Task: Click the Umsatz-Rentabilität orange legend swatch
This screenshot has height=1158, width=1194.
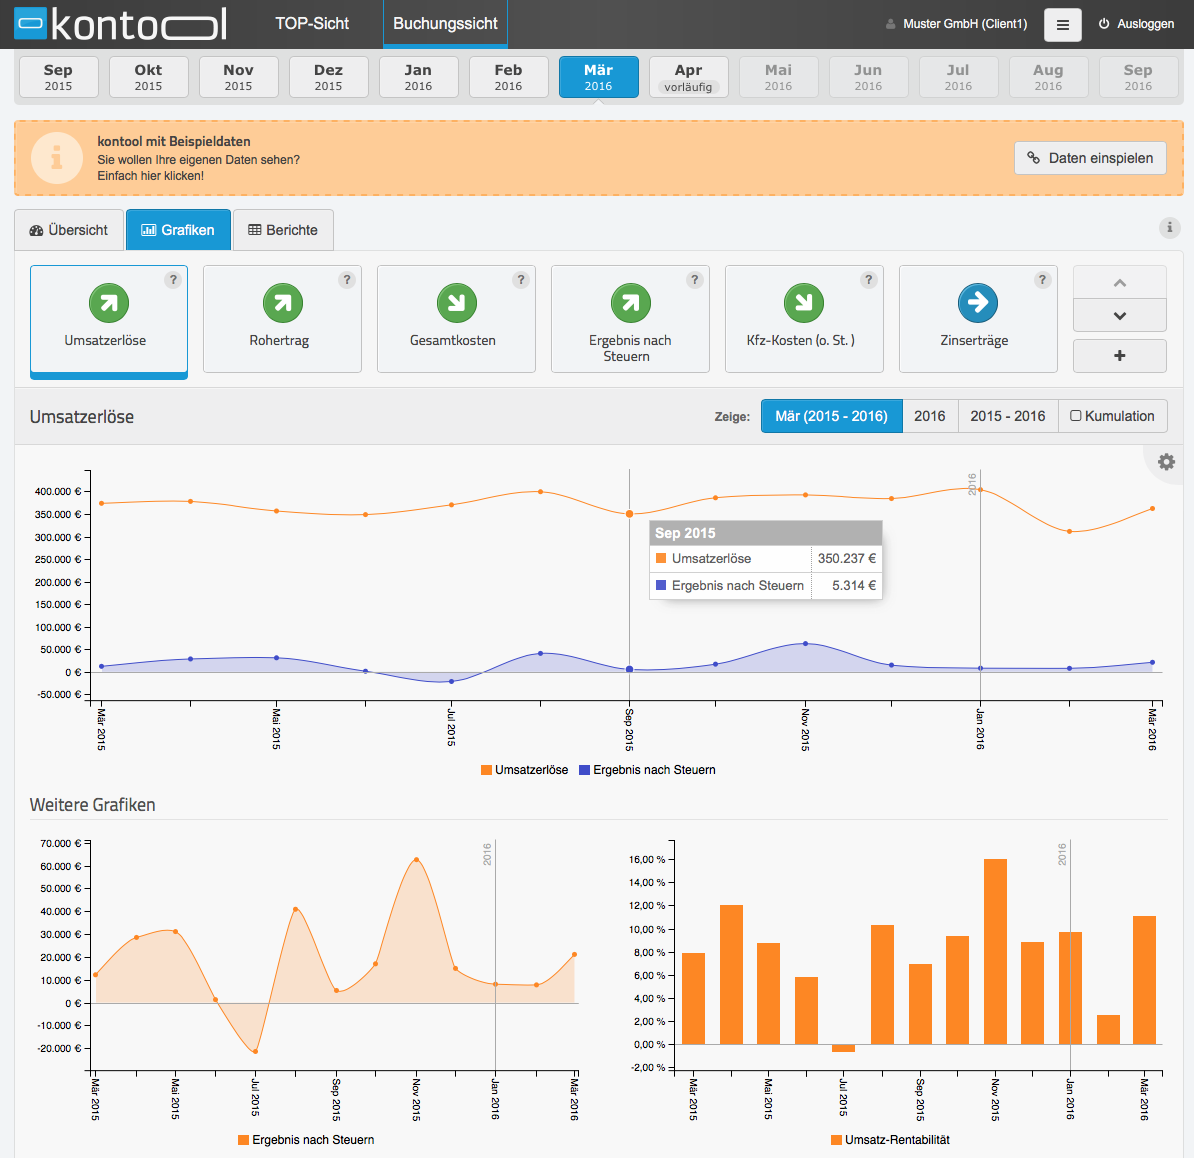Action: pyautogui.click(x=836, y=1140)
